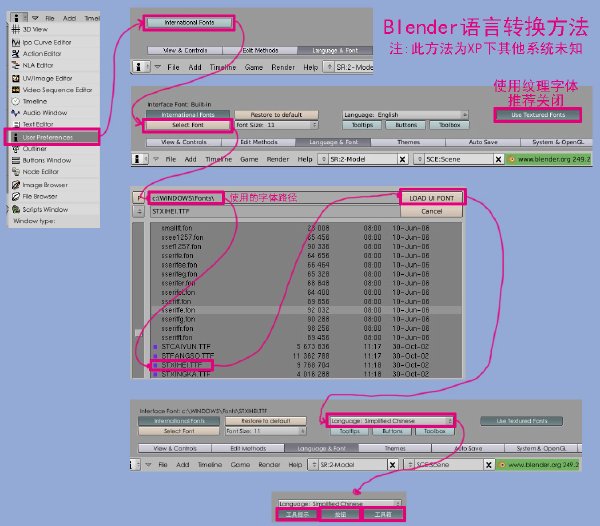Open User Preferences from window type list
600x526 pixels.
tap(52, 137)
